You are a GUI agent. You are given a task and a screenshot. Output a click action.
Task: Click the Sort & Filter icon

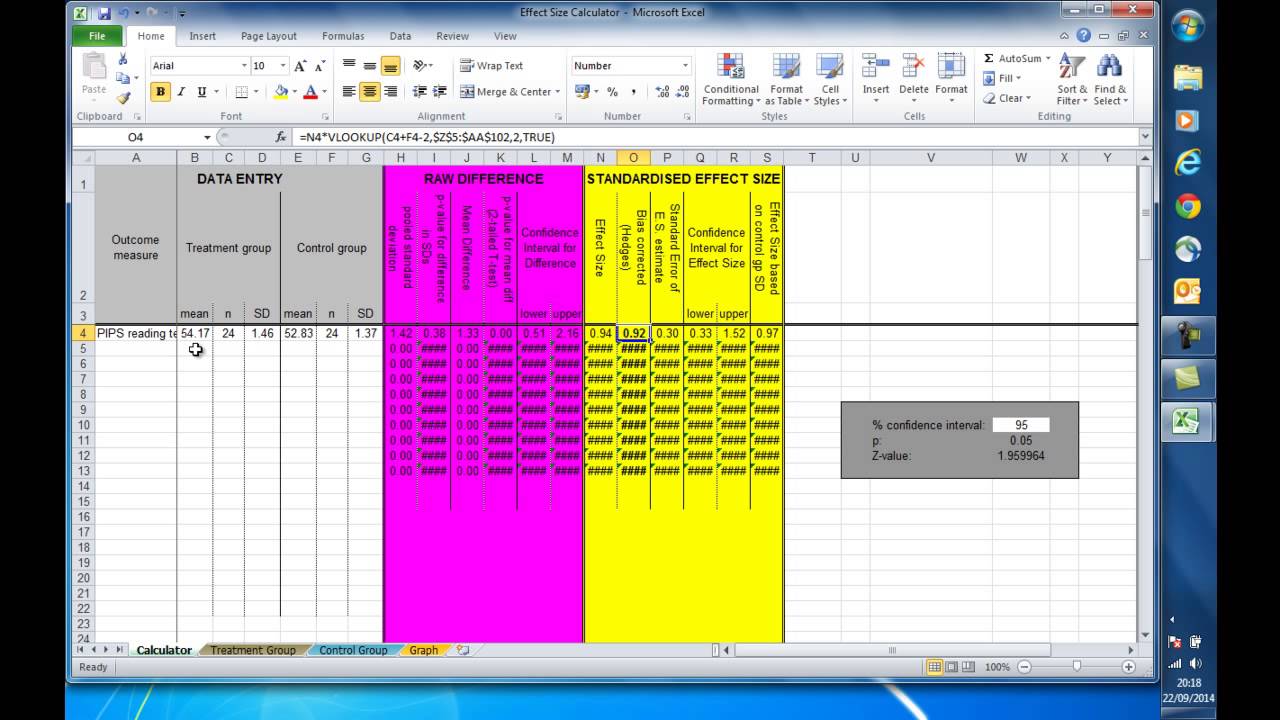point(1071,67)
